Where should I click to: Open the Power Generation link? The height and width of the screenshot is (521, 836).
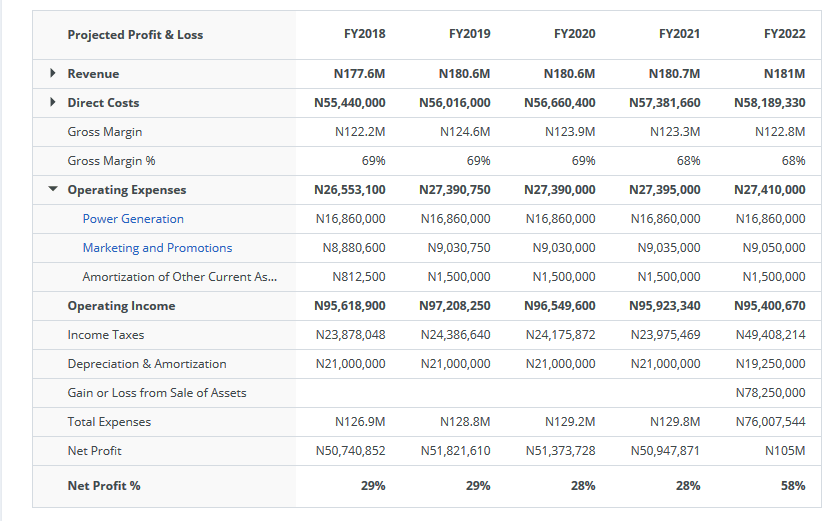point(133,219)
